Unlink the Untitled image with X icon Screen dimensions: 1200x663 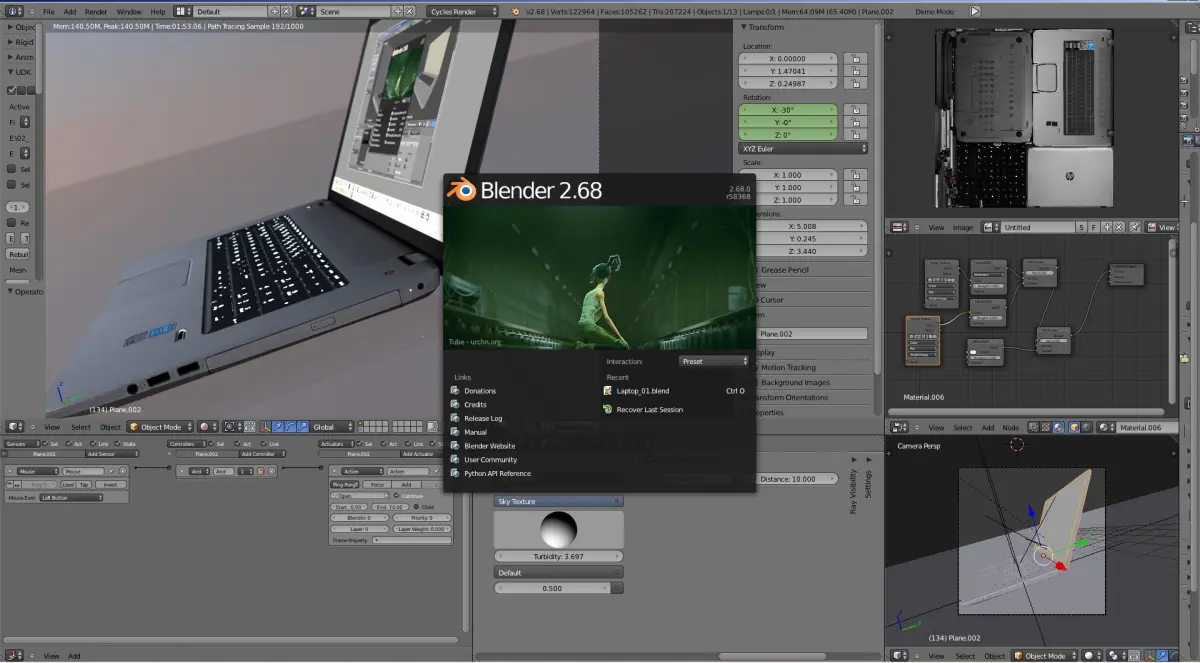tap(1118, 227)
